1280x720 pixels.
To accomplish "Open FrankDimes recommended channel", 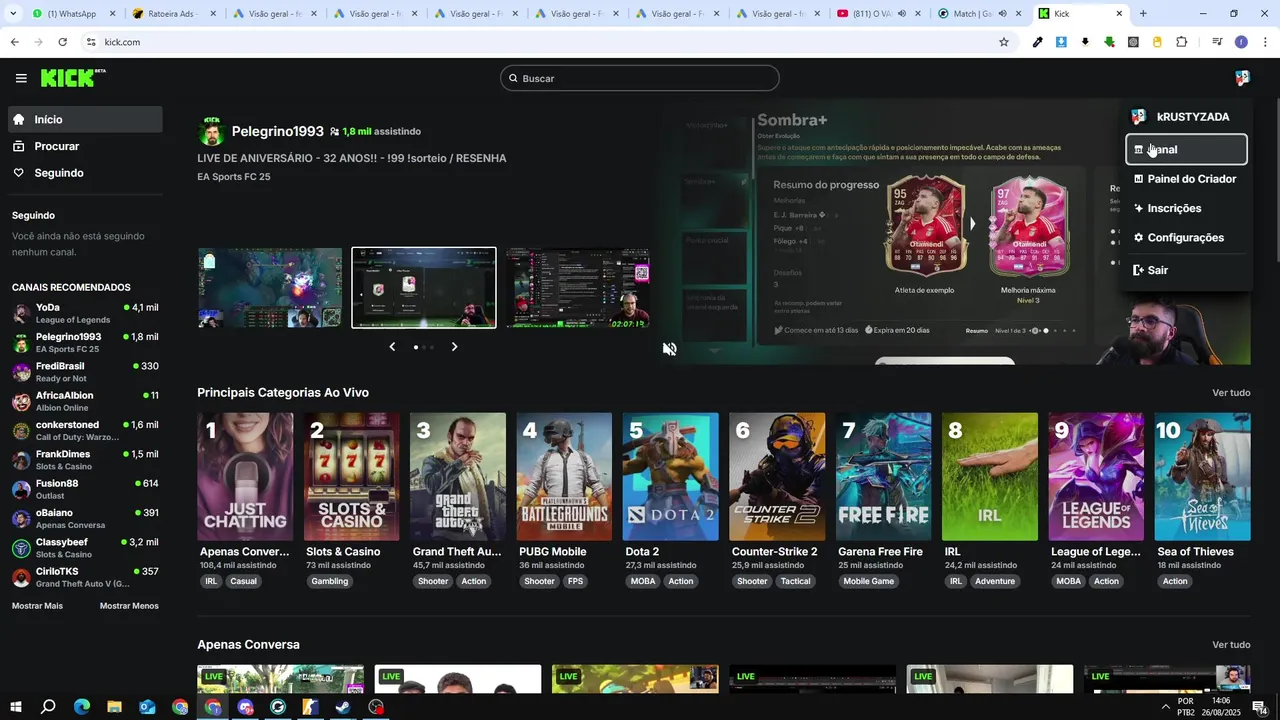I will click(x=85, y=460).
